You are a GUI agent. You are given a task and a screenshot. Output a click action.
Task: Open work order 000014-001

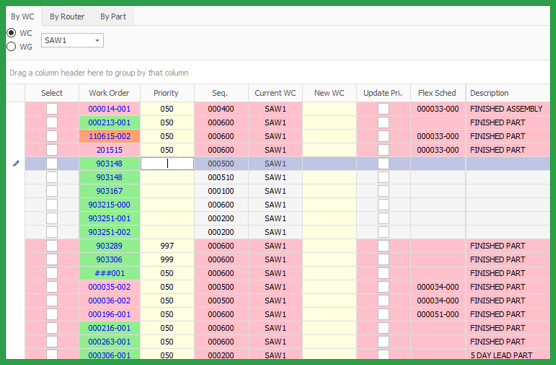pyautogui.click(x=109, y=109)
